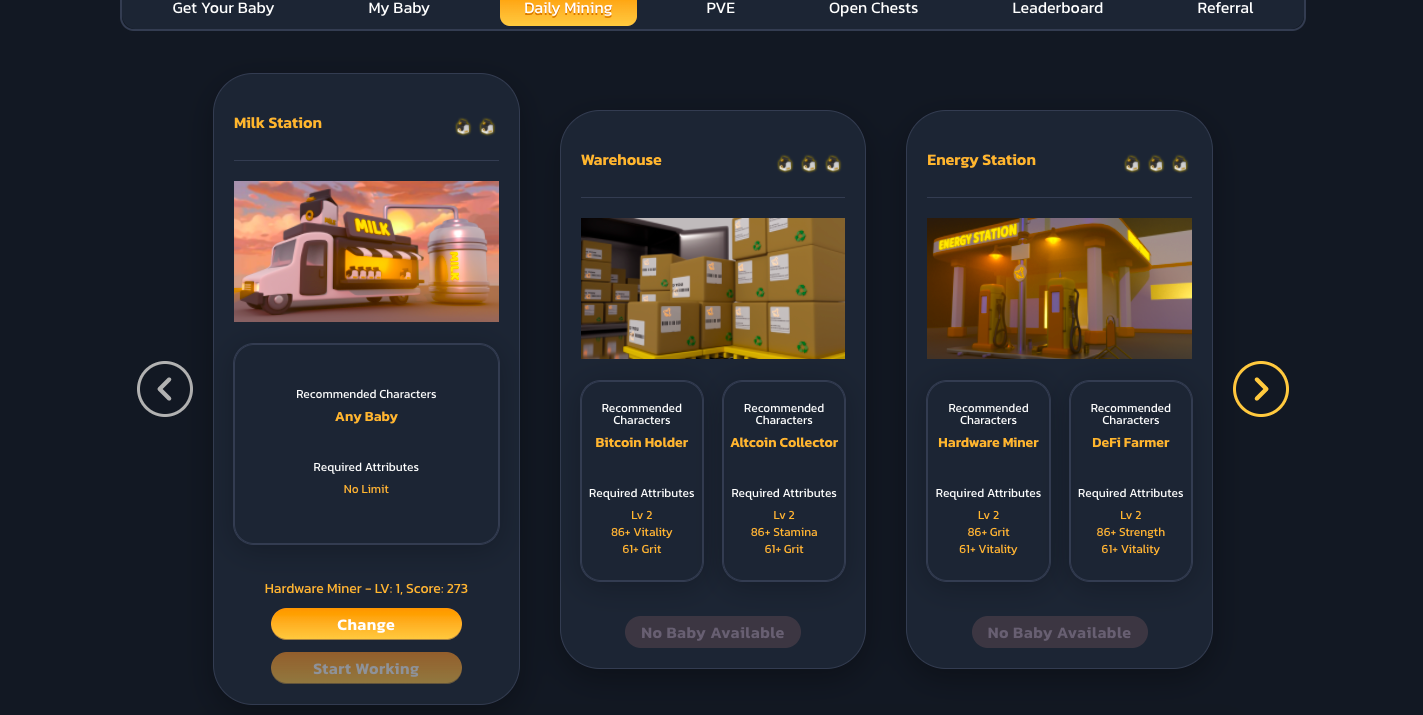
Task: Click the DeFi Farmer character label
Action: [x=1130, y=442]
